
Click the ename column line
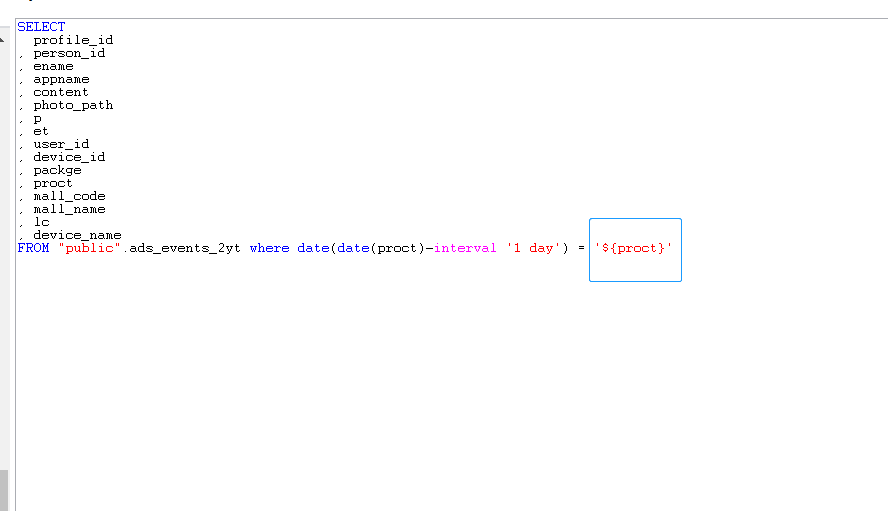pyautogui.click(x=53, y=66)
